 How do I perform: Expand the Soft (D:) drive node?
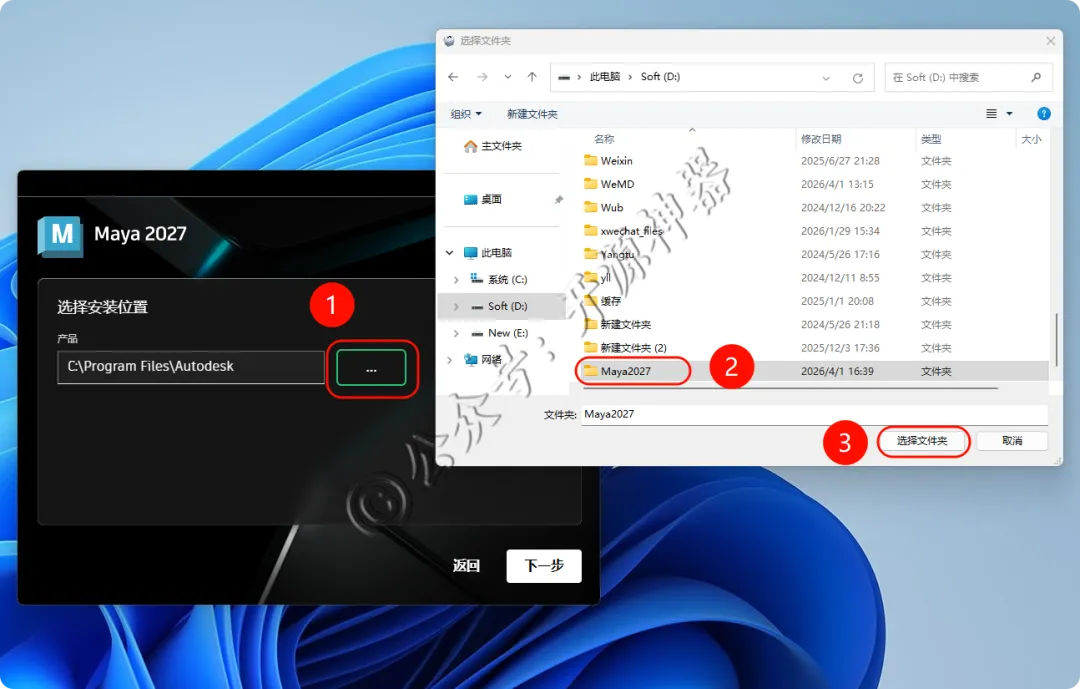point(456,307)
